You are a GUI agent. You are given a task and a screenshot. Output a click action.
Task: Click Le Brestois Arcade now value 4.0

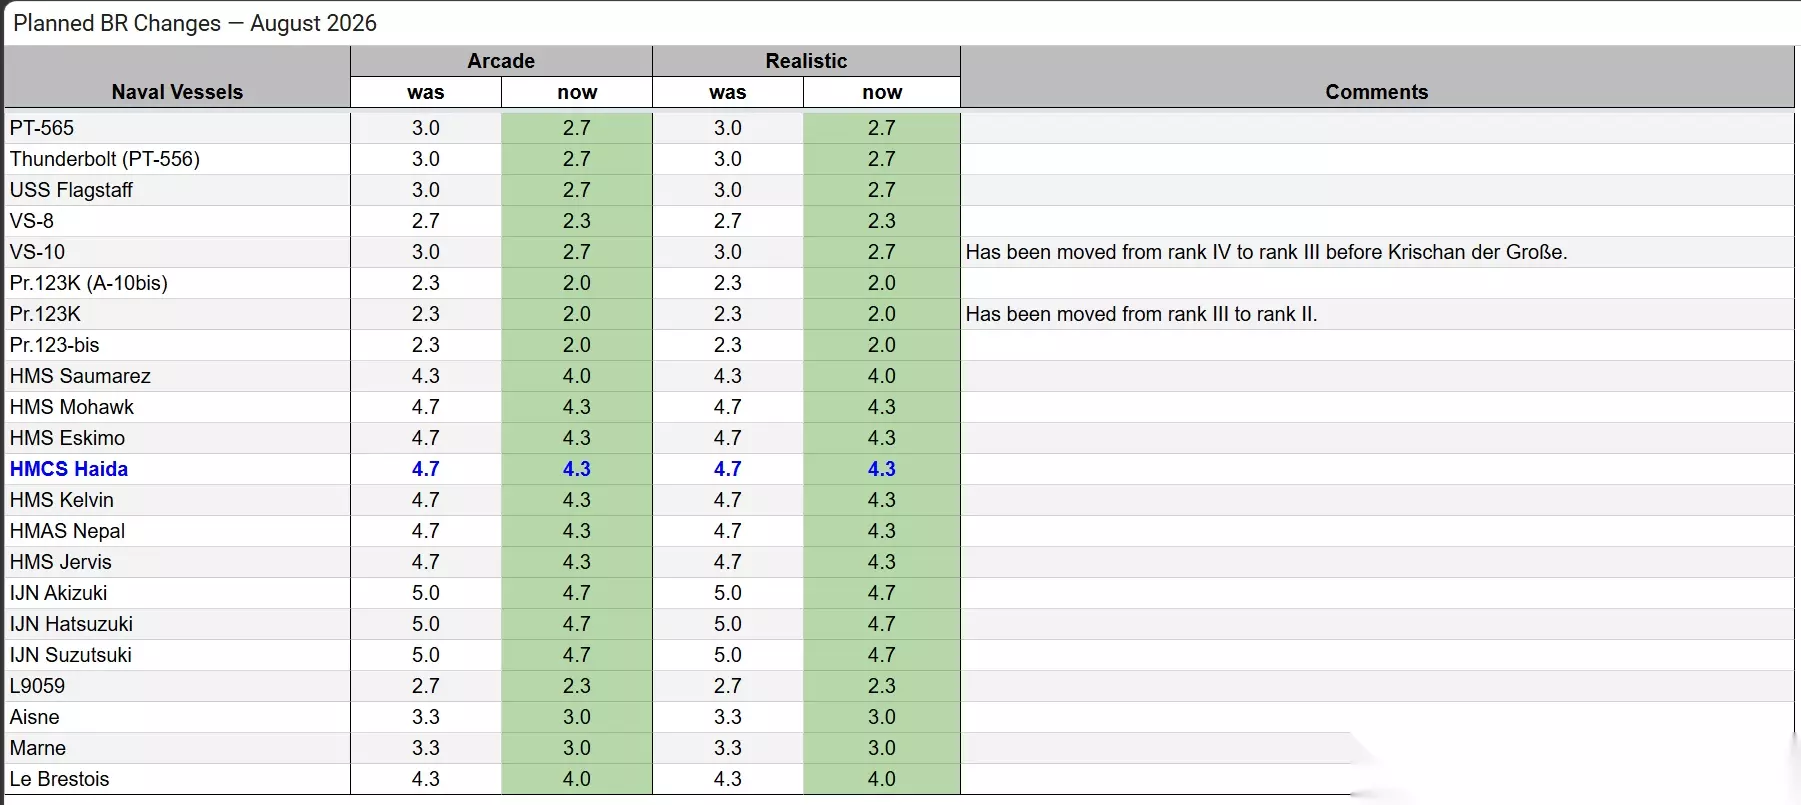577,779
